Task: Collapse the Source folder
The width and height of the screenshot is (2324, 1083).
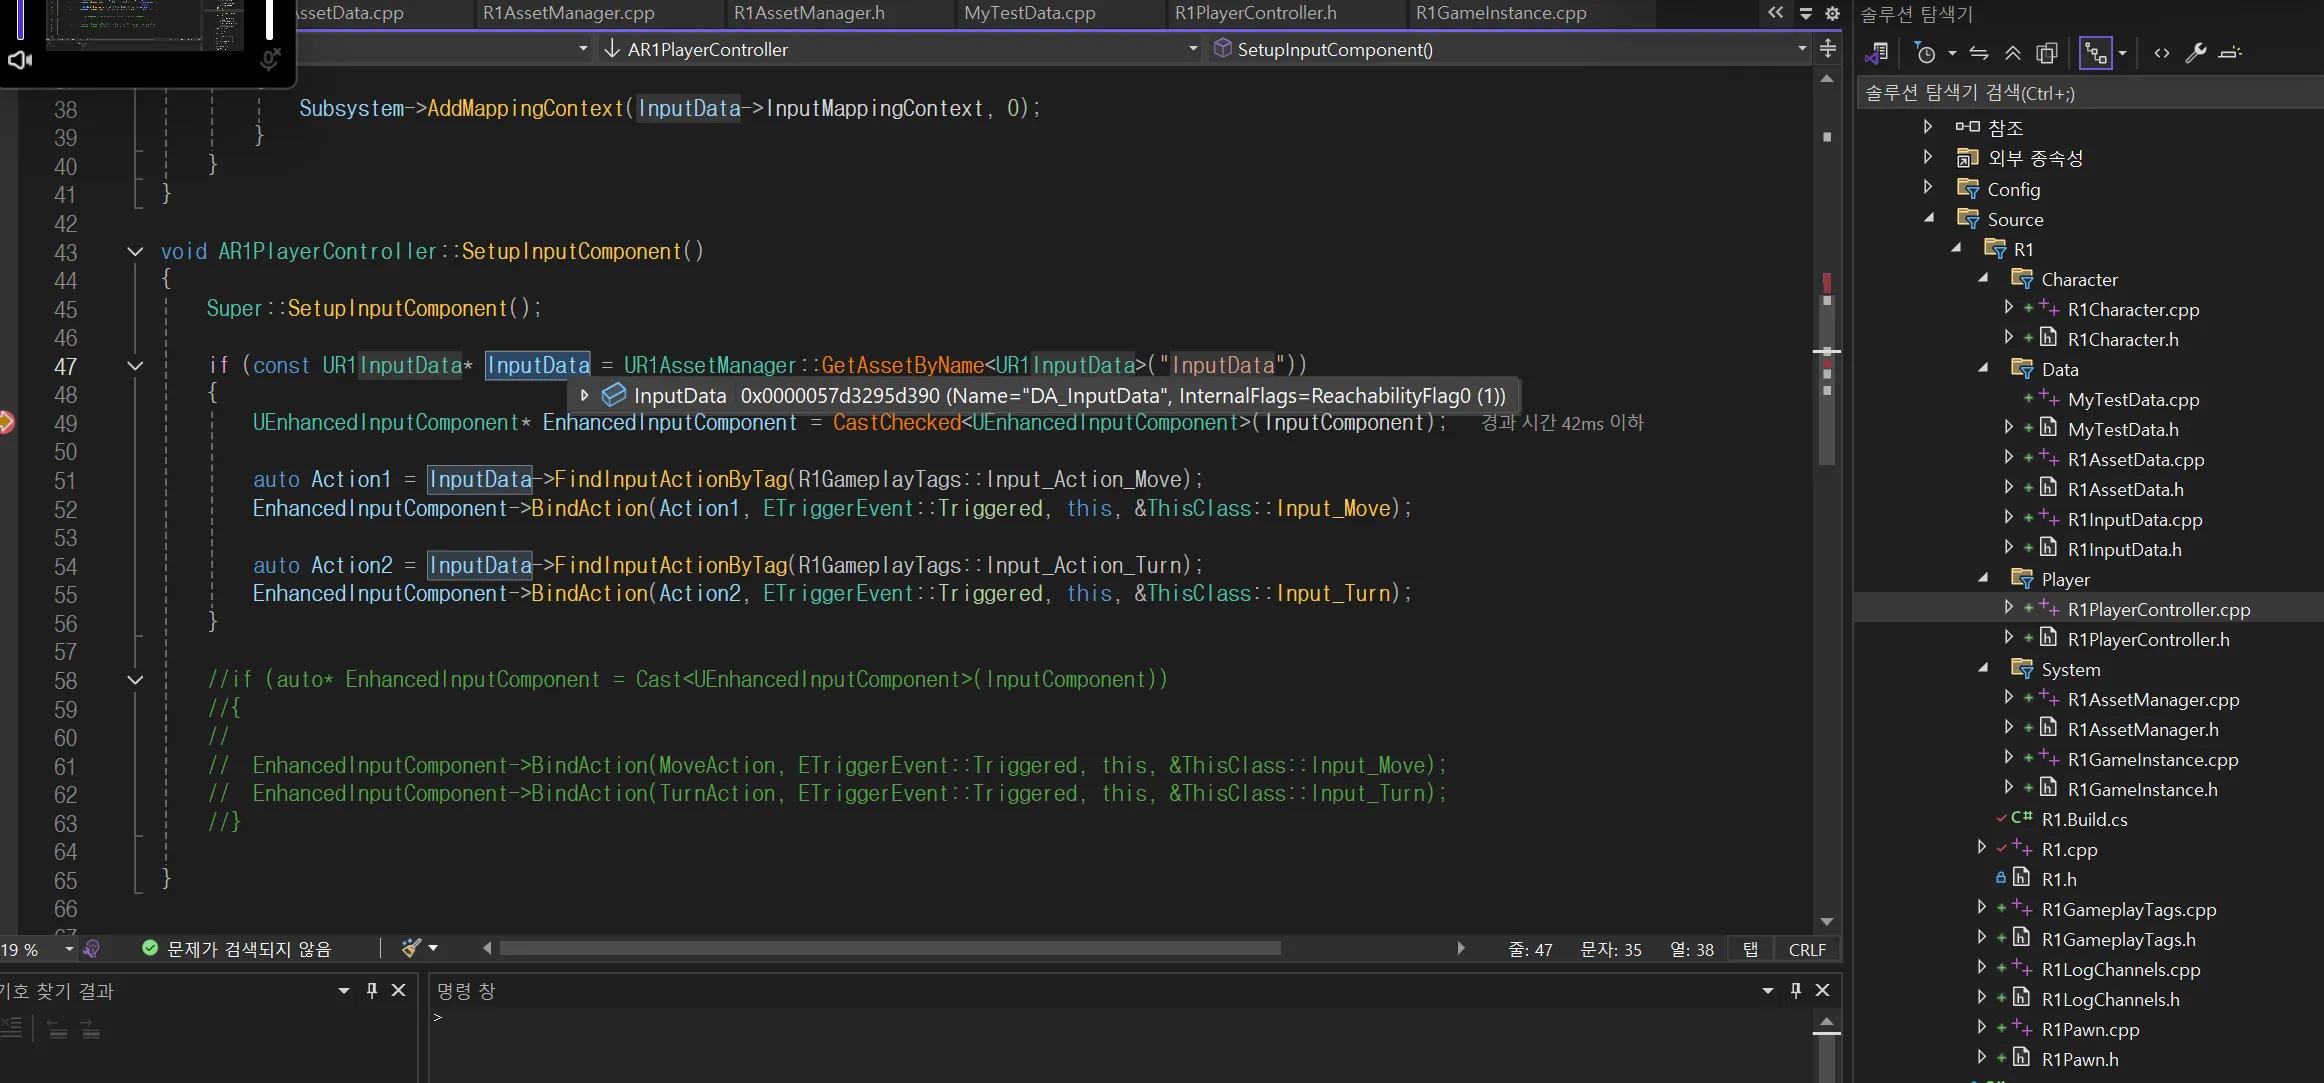Action: pyautogui.click(x=1929, y=217)
